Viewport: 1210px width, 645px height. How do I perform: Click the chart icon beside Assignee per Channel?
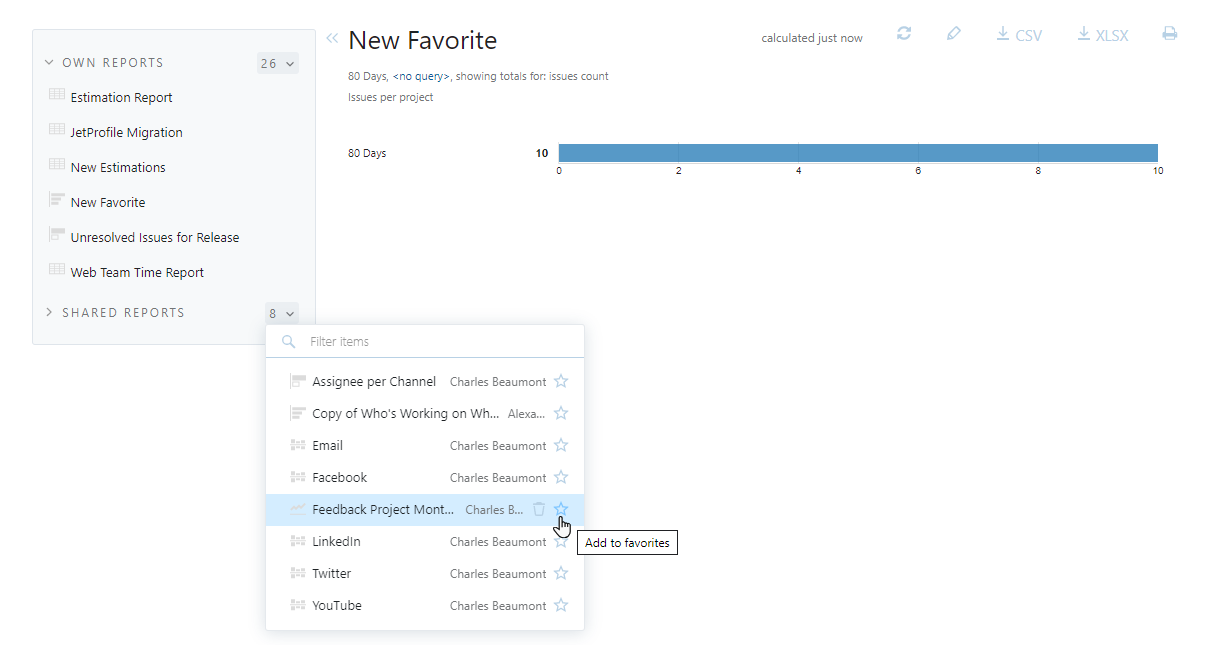pos(297,381)
